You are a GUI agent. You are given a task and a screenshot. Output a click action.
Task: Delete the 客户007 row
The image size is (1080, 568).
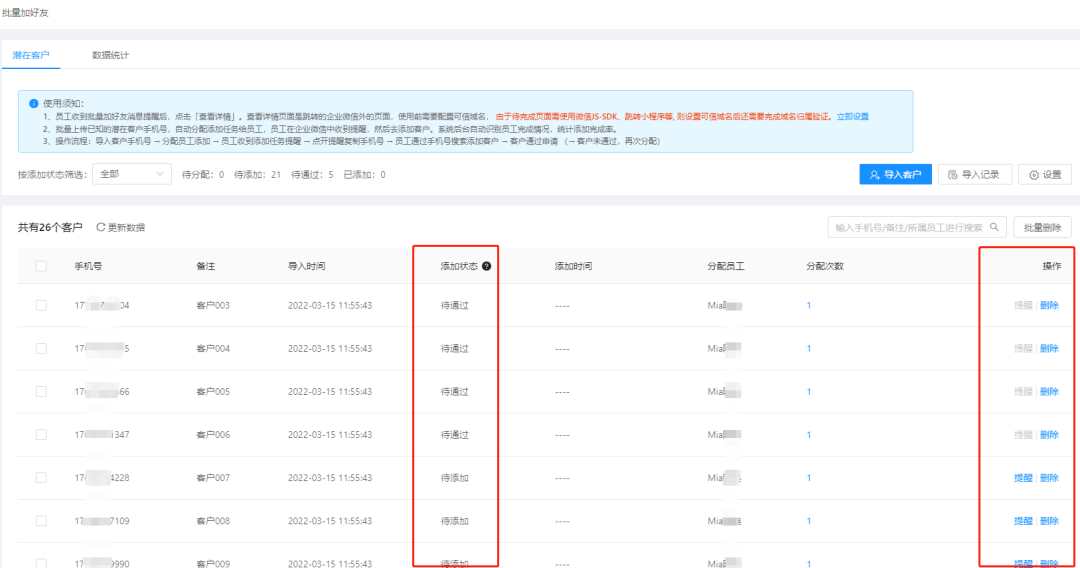[x=1049, y=478]
